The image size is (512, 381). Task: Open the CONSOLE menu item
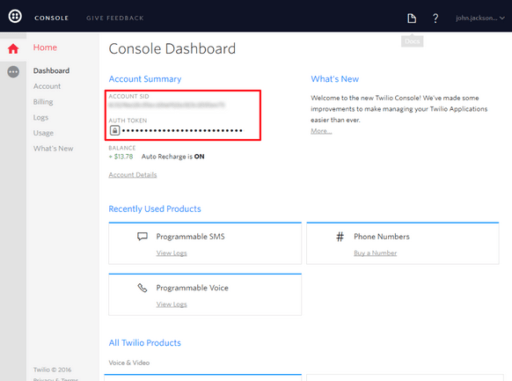tap(51, 18)
